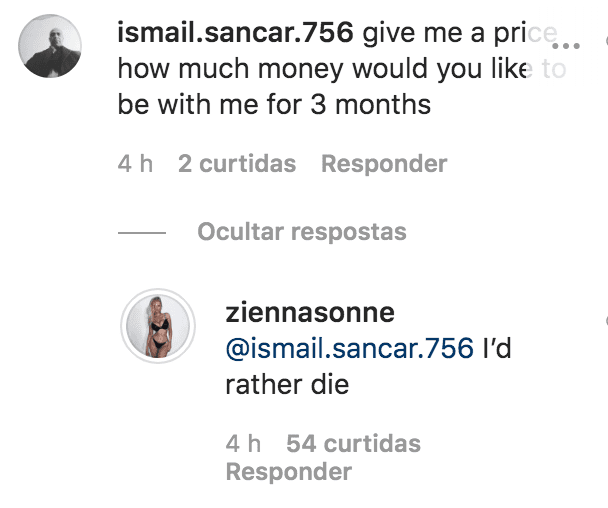This screenshot has width=608, height=508.
Task: Open ziennasonne's profile picture
Action: (x=157, y=326)
